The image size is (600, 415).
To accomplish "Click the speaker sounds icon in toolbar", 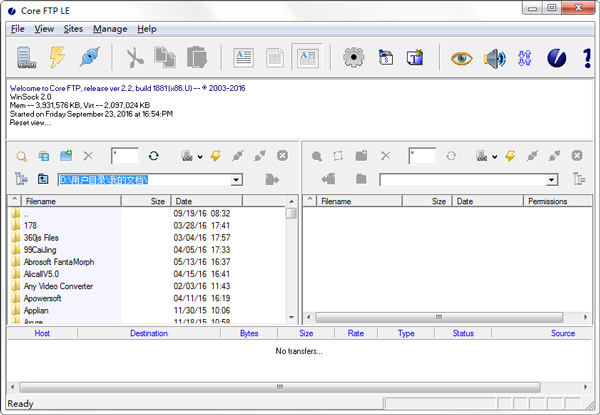I will tap(494, 58).
